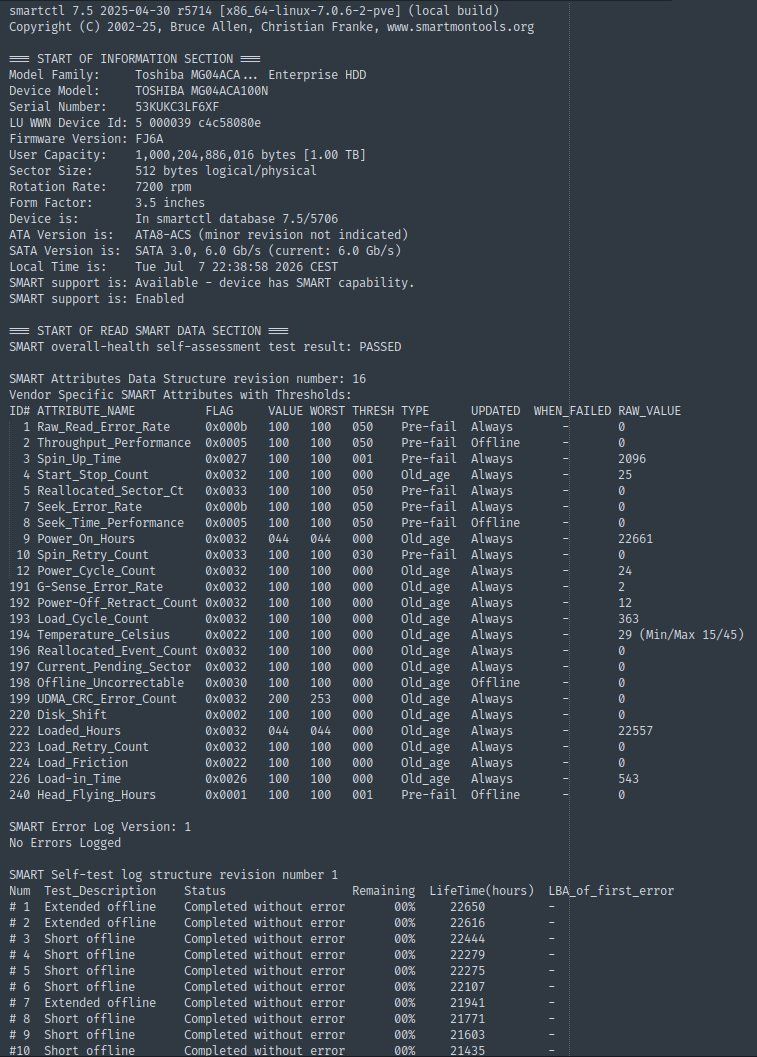
Task: Click the Temperature_Celsius attribute row name
Action: (x=103, y=634)
